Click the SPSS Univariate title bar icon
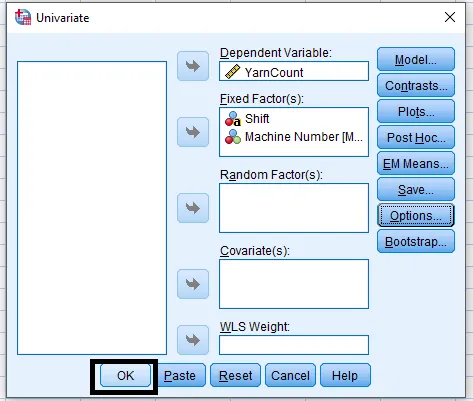The width and height of the screenshot is (473, 401). [23, 17]
